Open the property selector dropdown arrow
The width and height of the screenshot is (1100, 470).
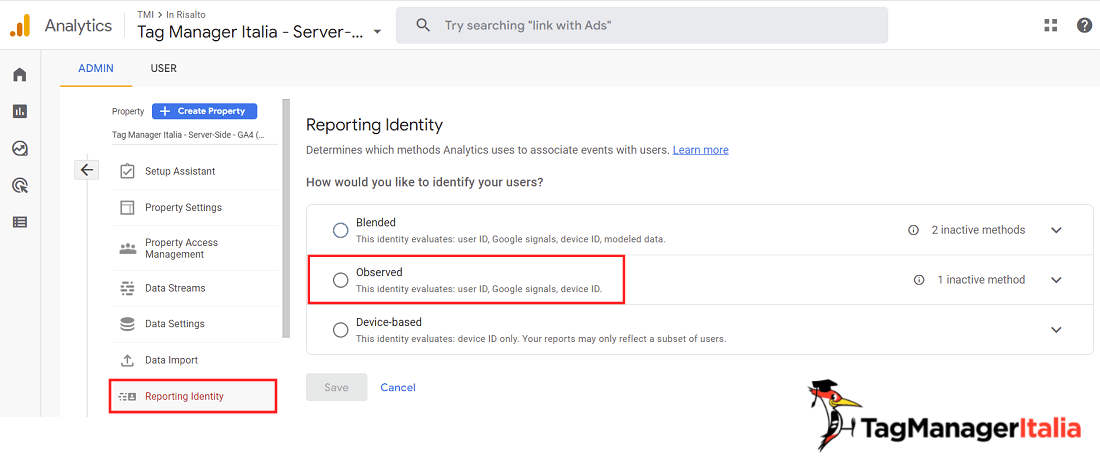[377, 32]
